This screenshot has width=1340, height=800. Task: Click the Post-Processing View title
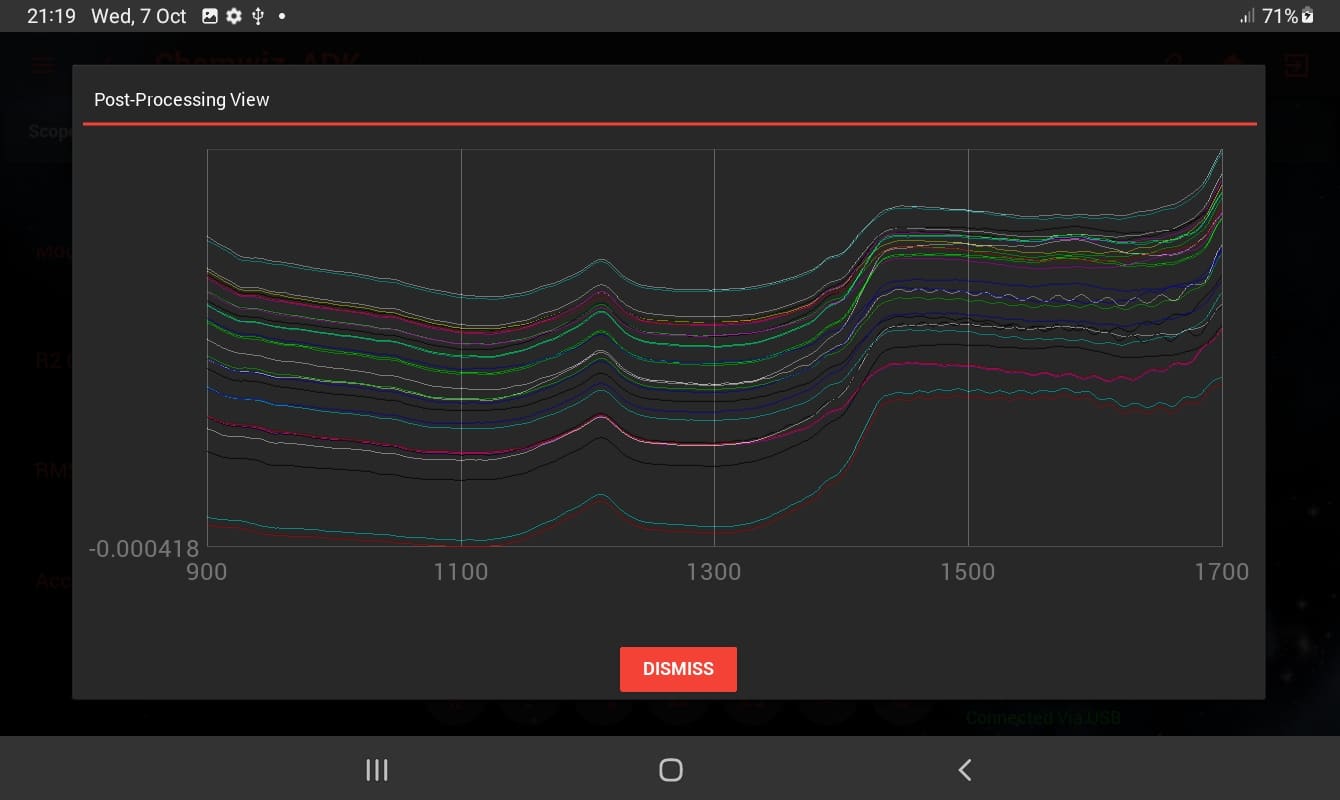[182, 100]
